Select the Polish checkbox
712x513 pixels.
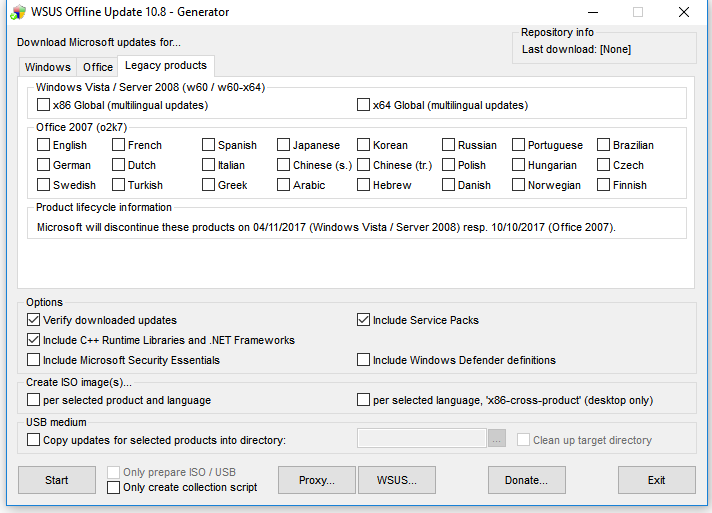pyautogui.click(x=448, y=165)
